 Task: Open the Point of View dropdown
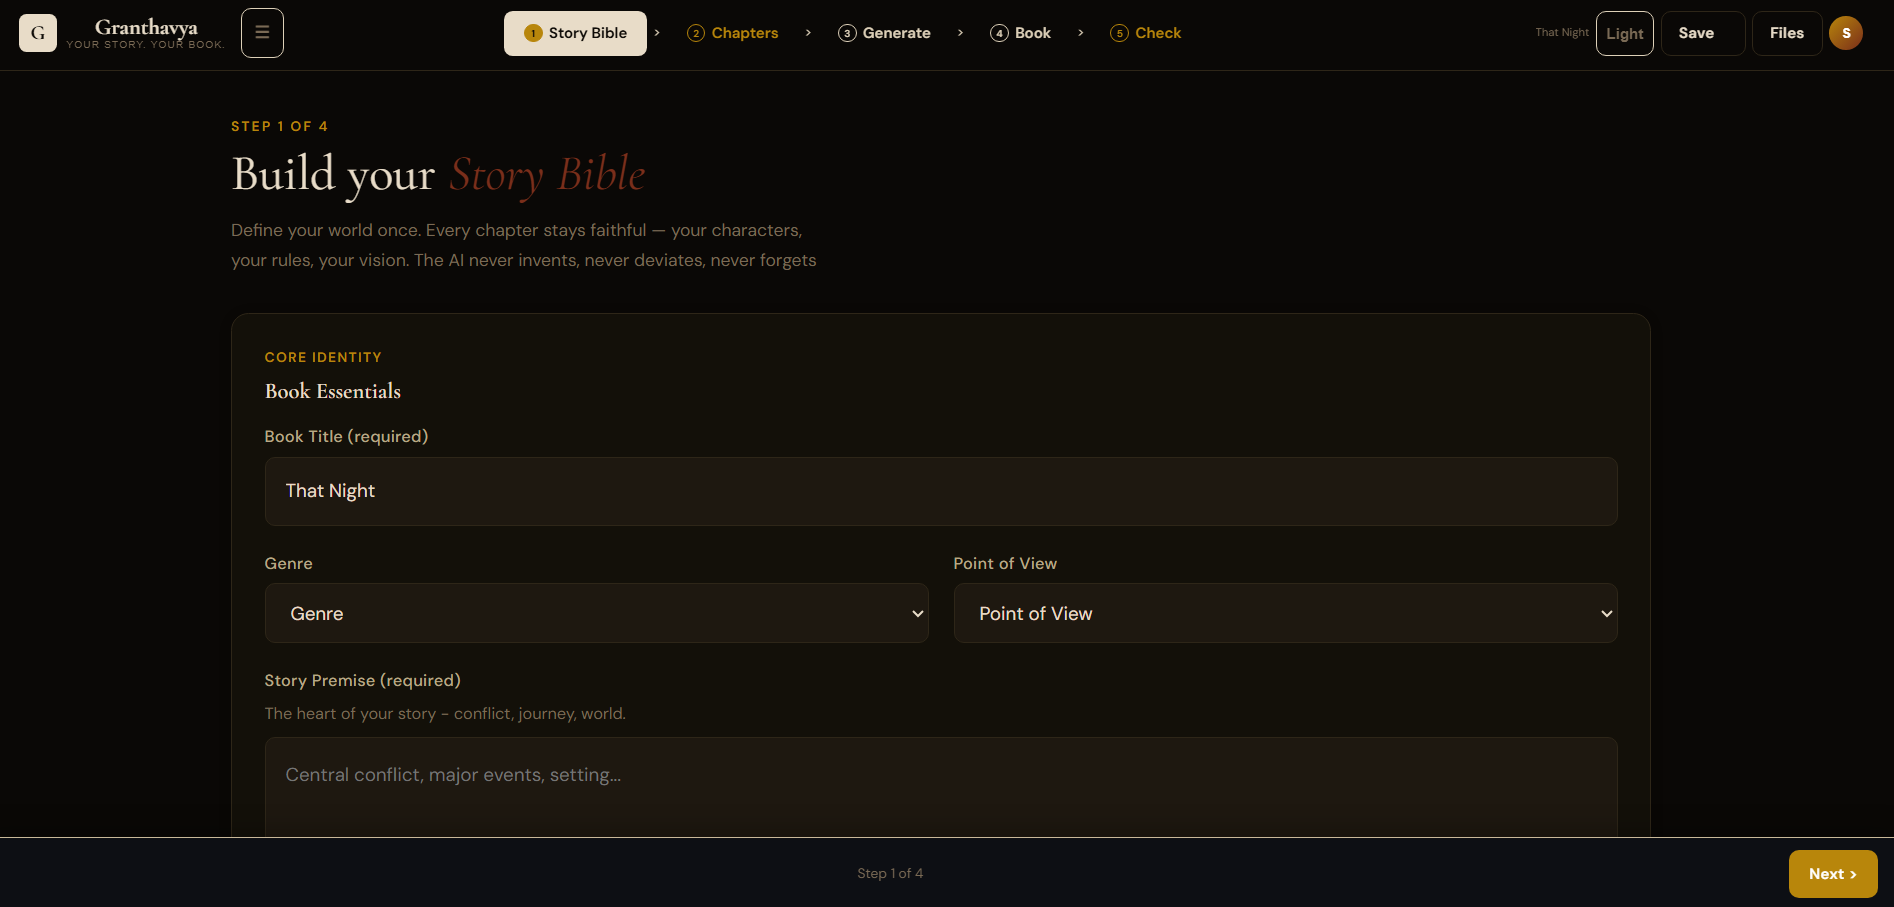(1285, 613)
